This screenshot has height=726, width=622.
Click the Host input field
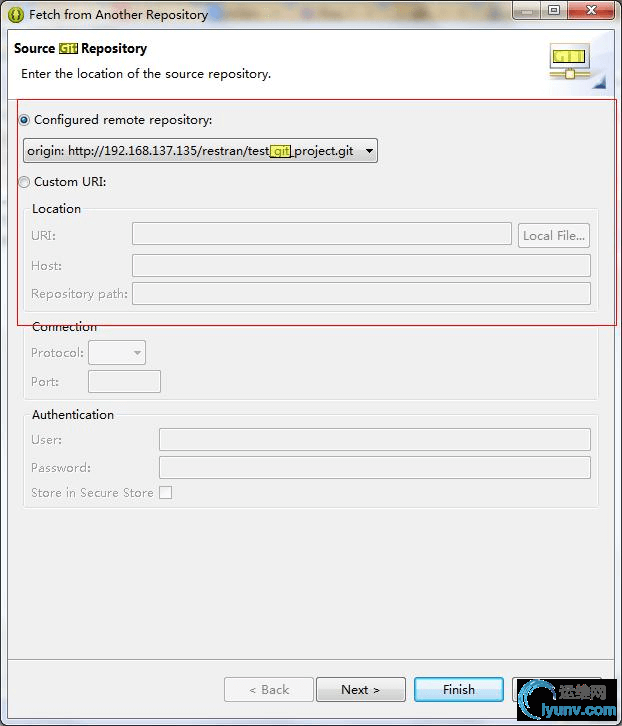click(361, 266)
